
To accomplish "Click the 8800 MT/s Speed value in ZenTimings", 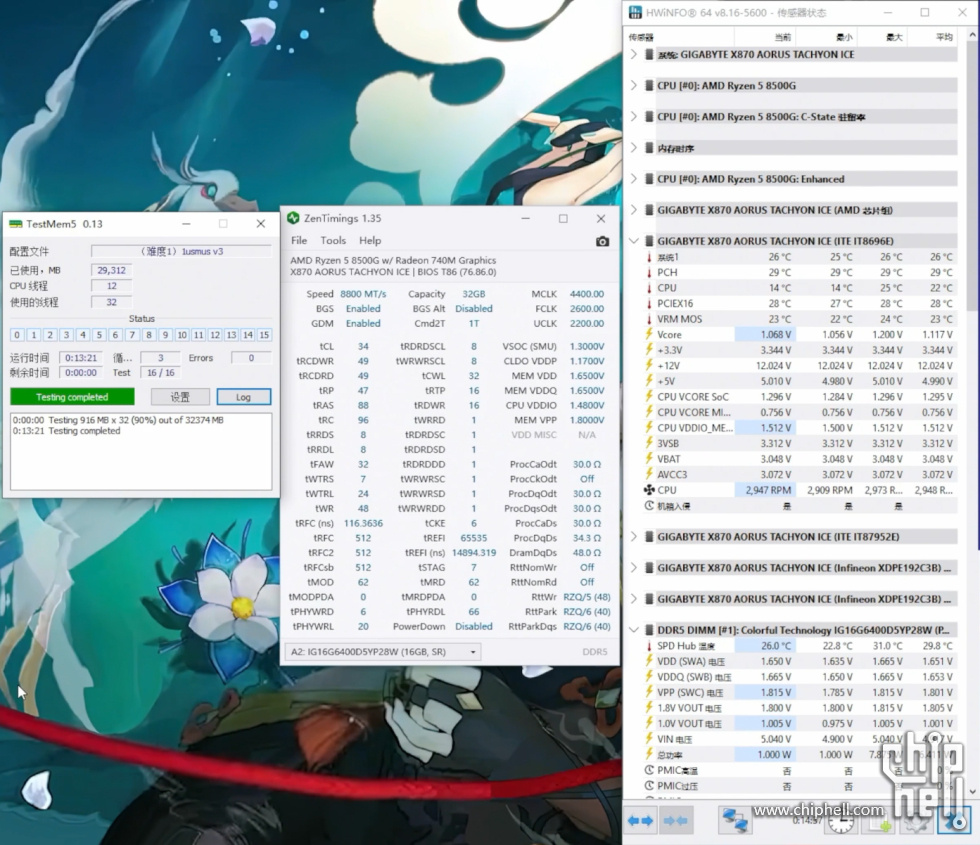I will tap(363, 294).
